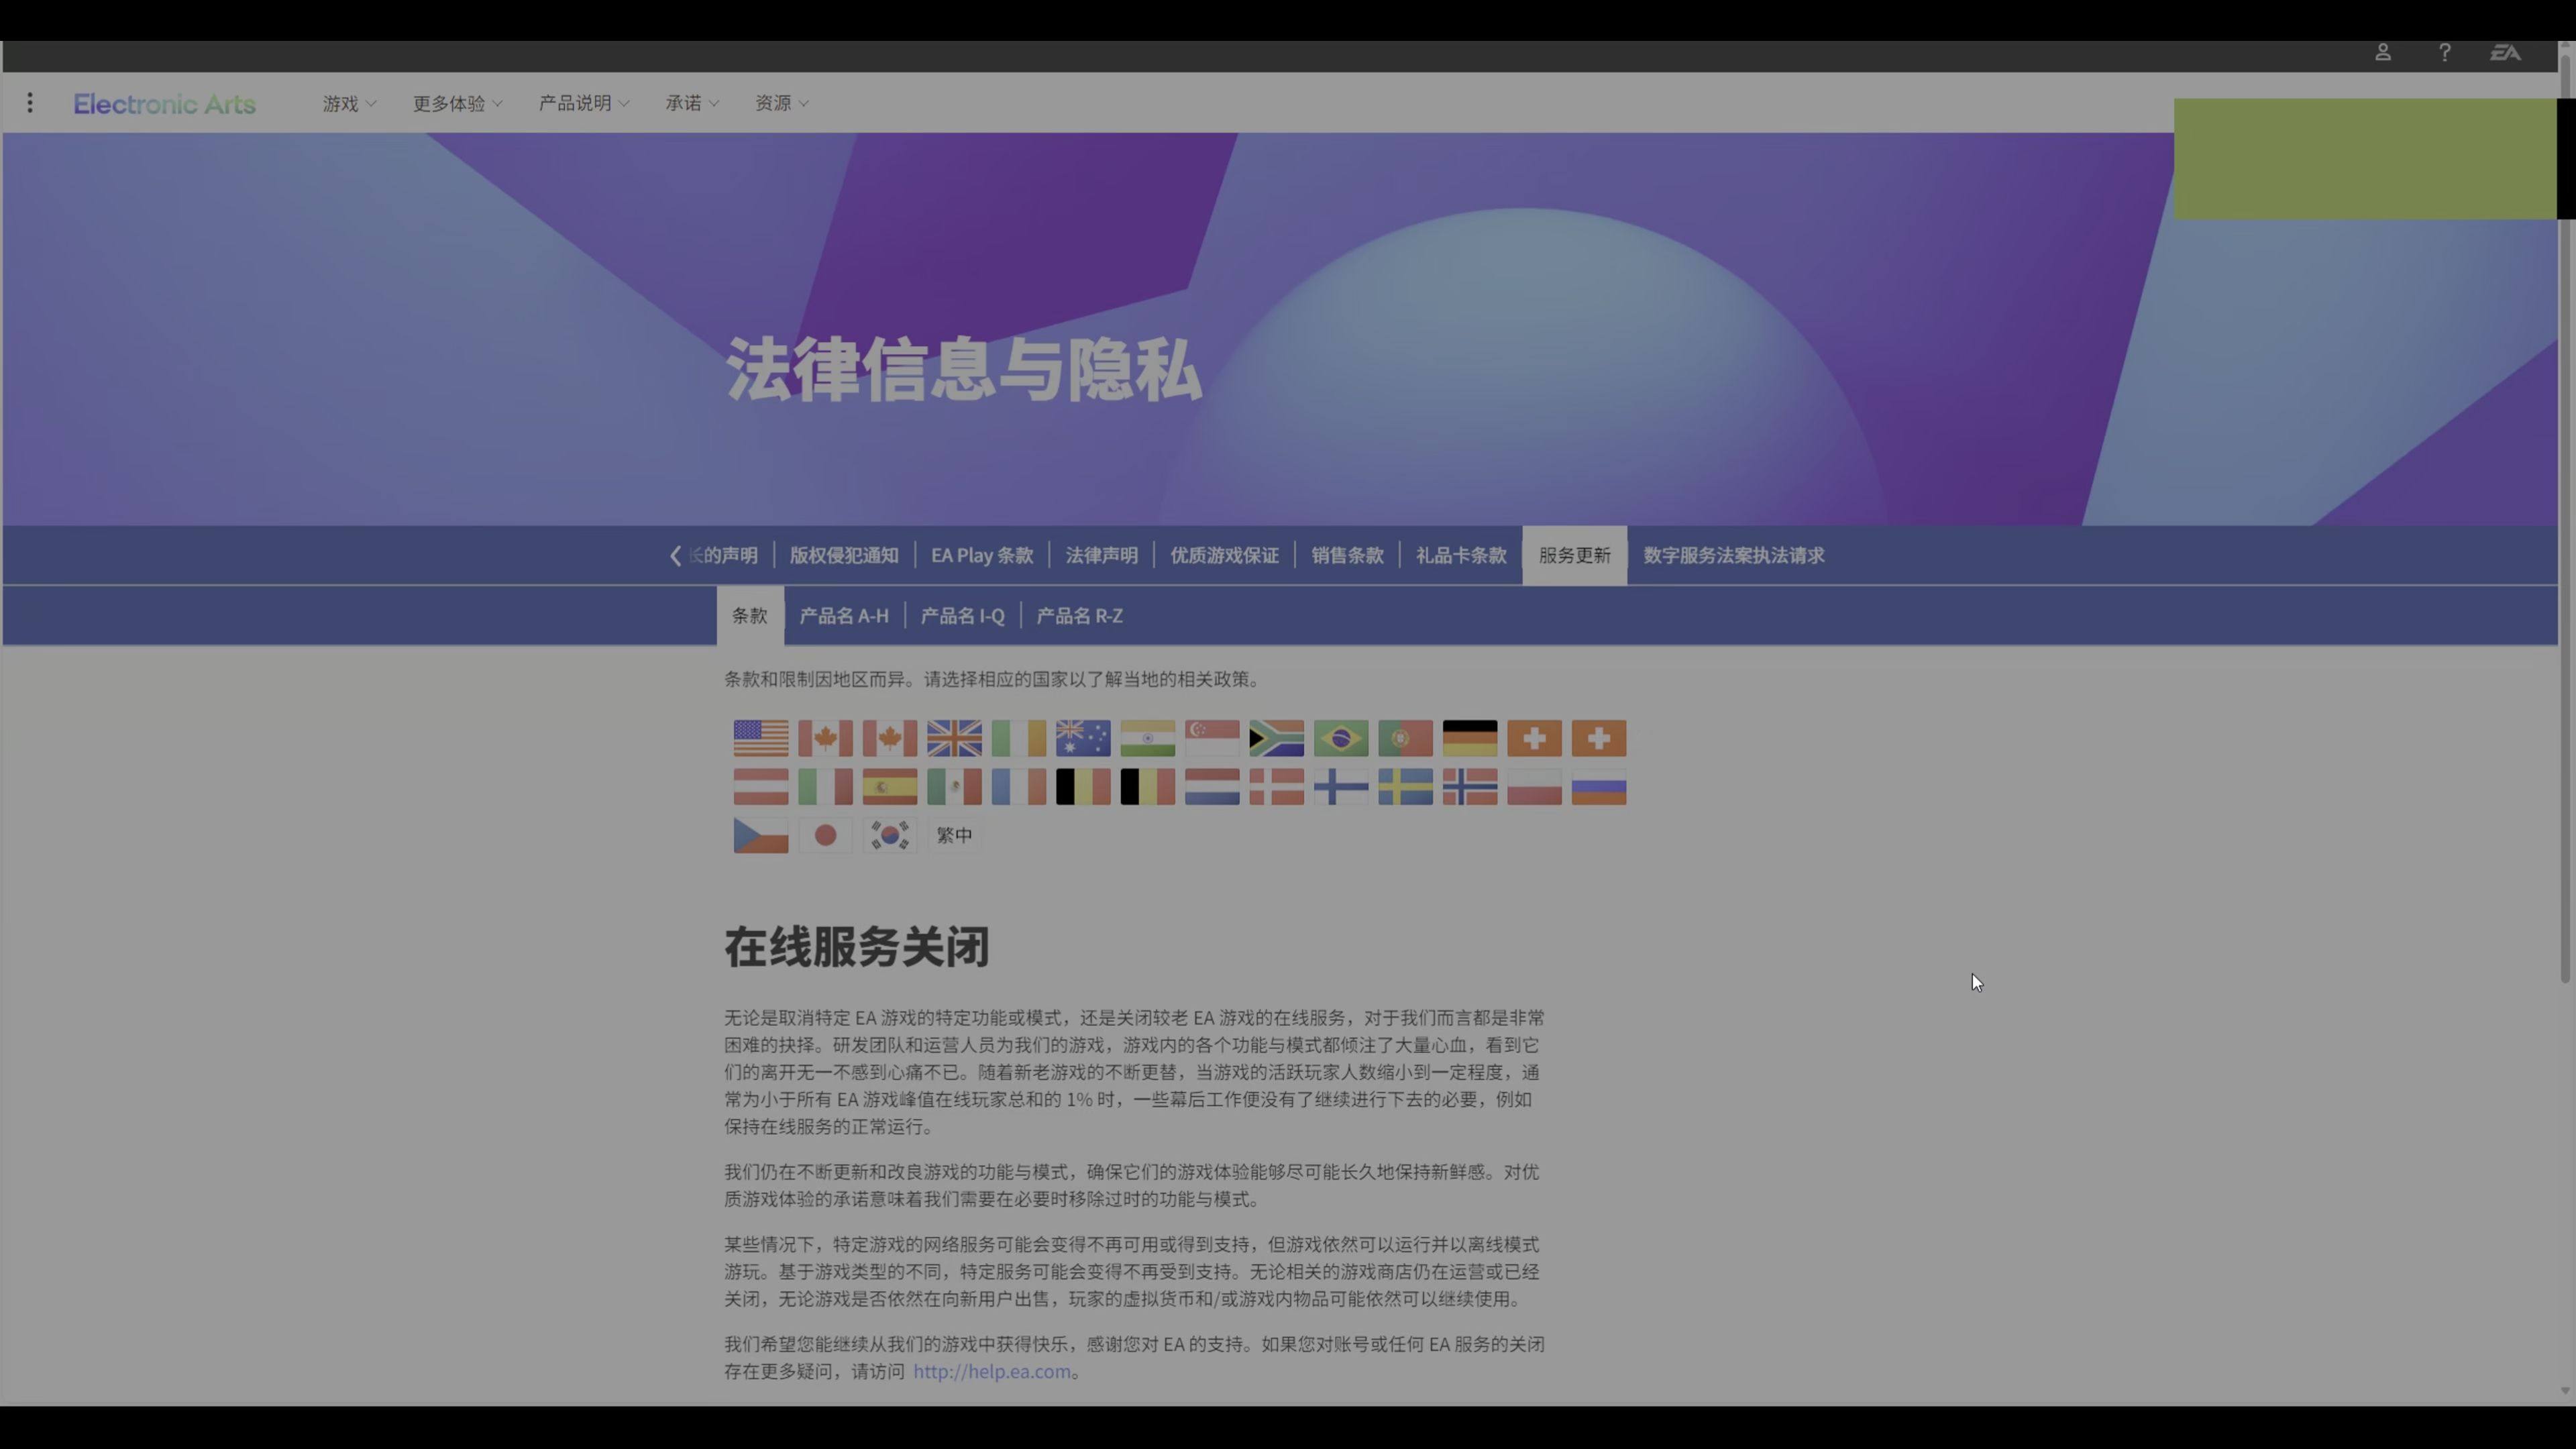Viewport: 2576px width, 1449px height.
Task: Open the http://help.ea.com link
Action: click(x=991, y=1372)
